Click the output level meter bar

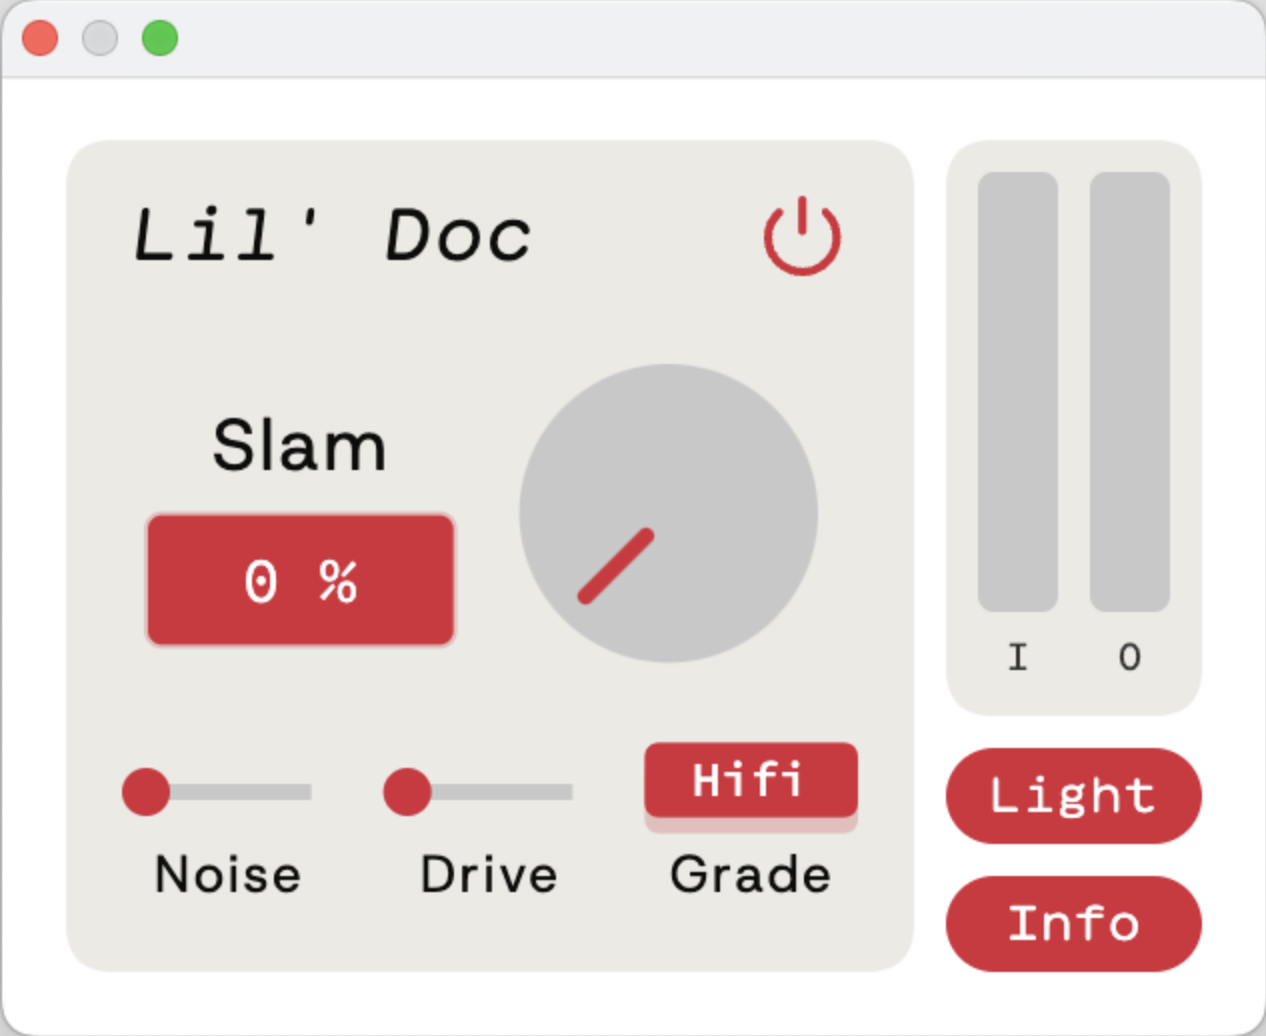tap(1129, 391)
